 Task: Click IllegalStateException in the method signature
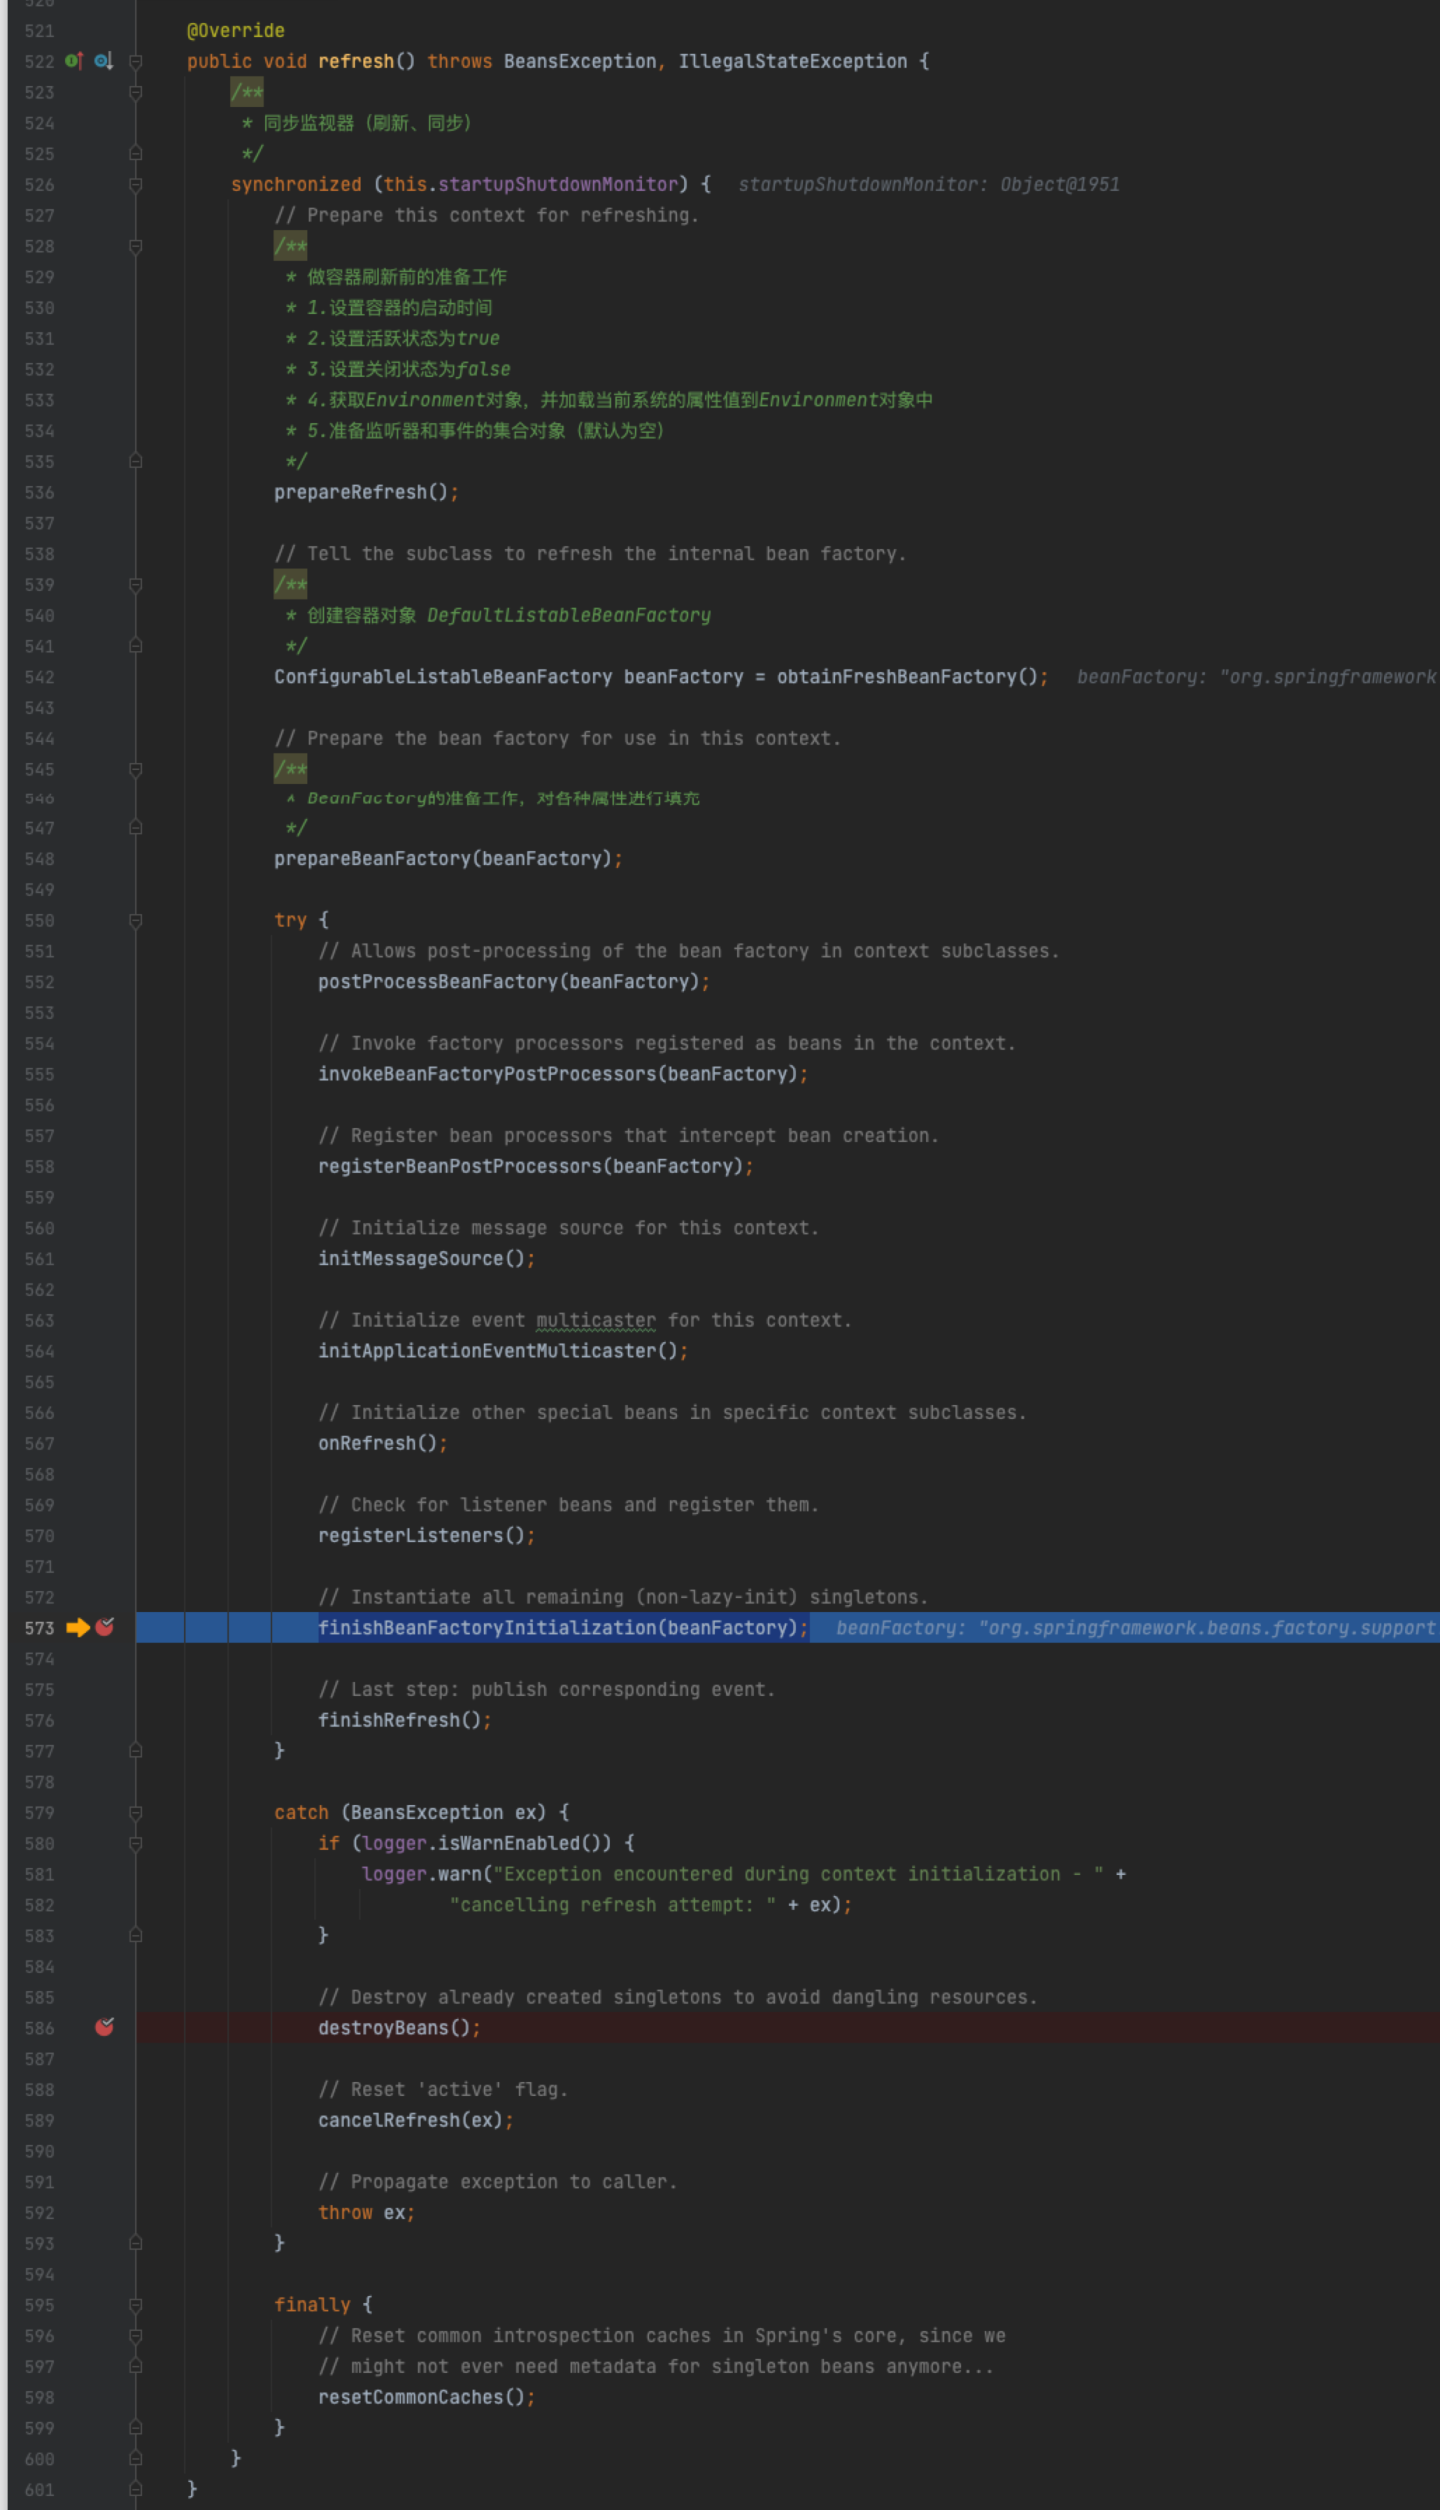point(793,61)
